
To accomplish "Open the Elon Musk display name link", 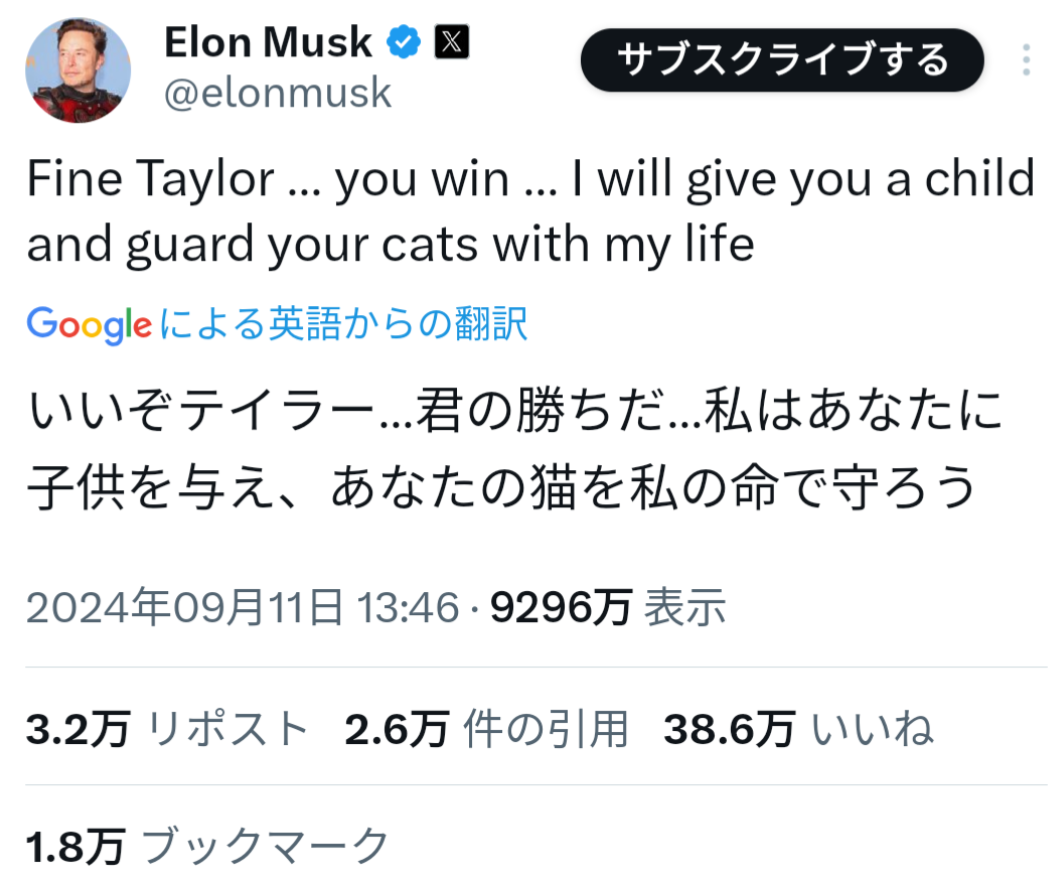I will 268,42.
